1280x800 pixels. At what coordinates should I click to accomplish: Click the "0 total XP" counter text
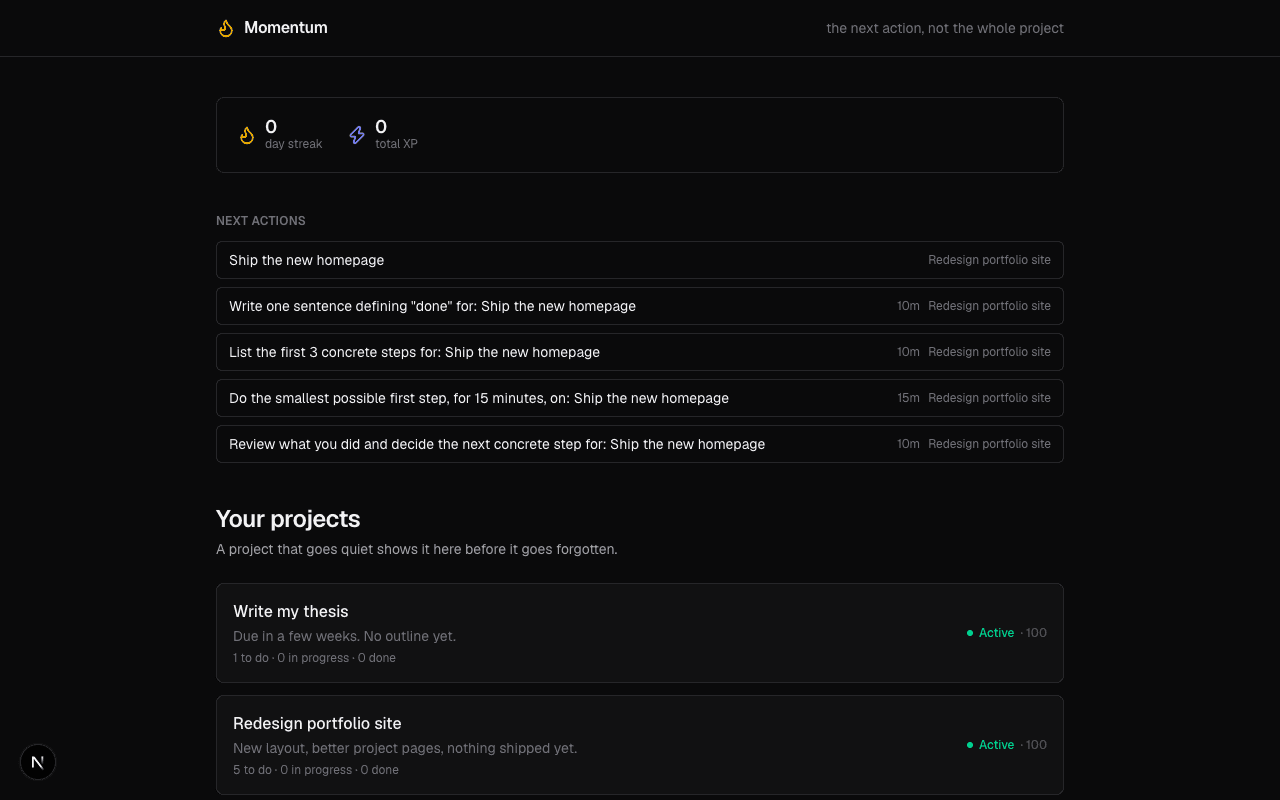pyautogui.click(x=396, y=135)
